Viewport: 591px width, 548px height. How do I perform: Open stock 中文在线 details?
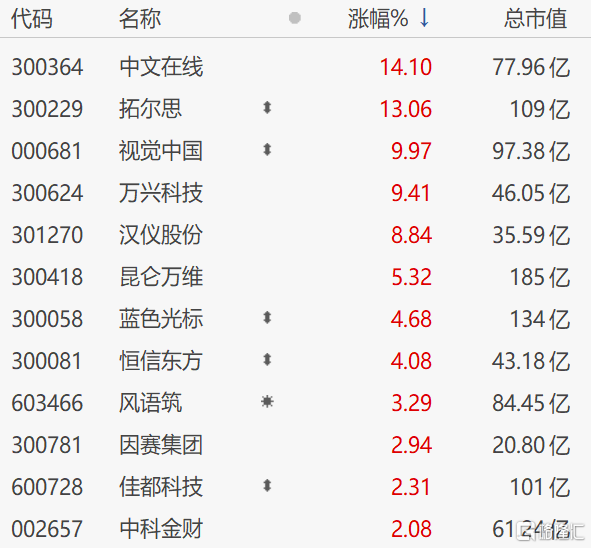click(x=161, y=67)
